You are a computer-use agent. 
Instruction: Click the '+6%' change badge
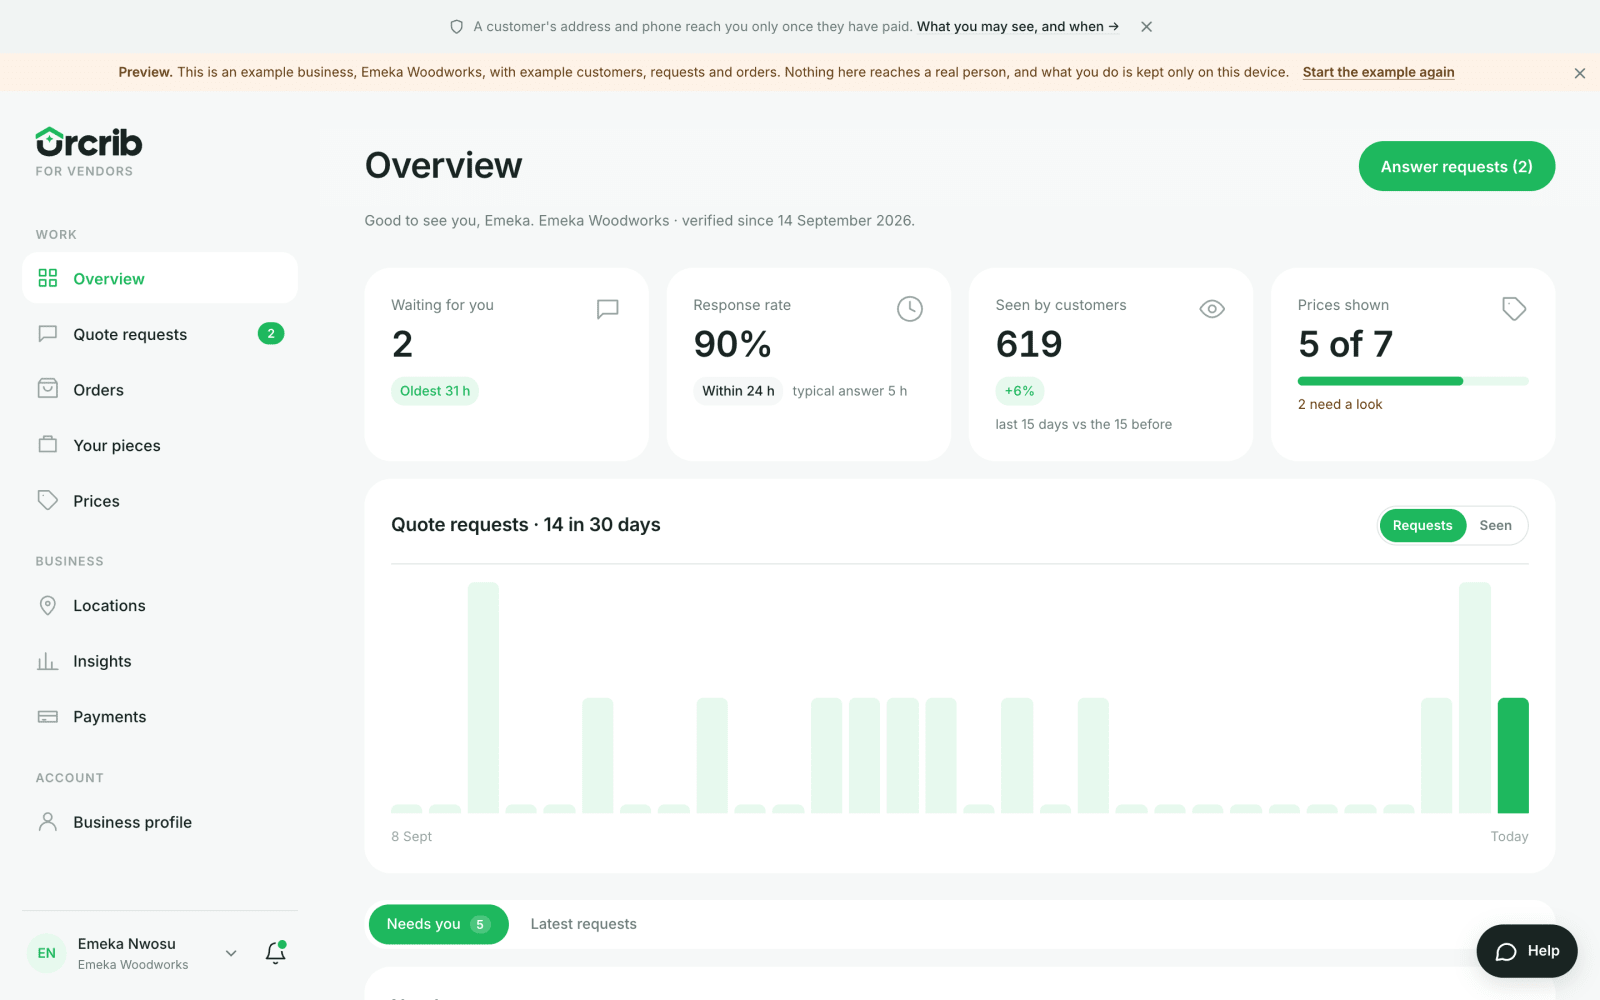(1019, 391)
